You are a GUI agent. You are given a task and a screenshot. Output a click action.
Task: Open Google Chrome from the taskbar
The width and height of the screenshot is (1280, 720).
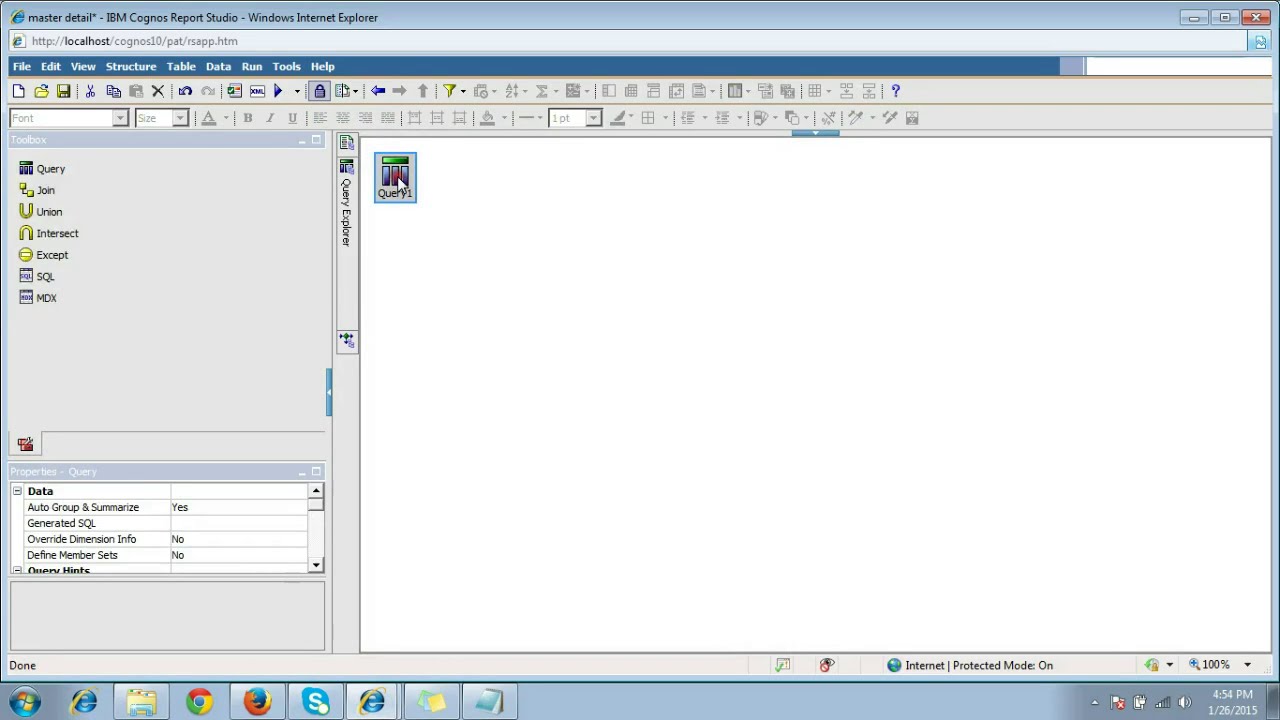pyautogui.click(x=199, y=702)
